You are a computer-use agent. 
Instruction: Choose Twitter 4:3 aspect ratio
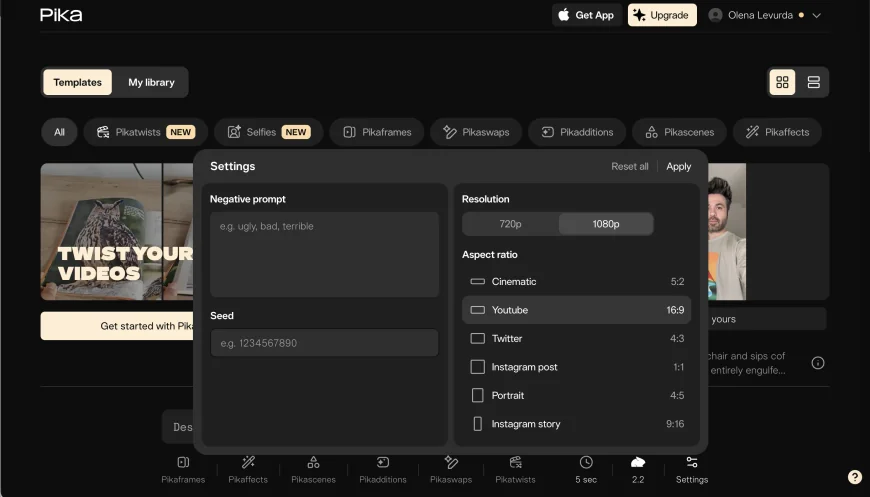pos(576,338)
